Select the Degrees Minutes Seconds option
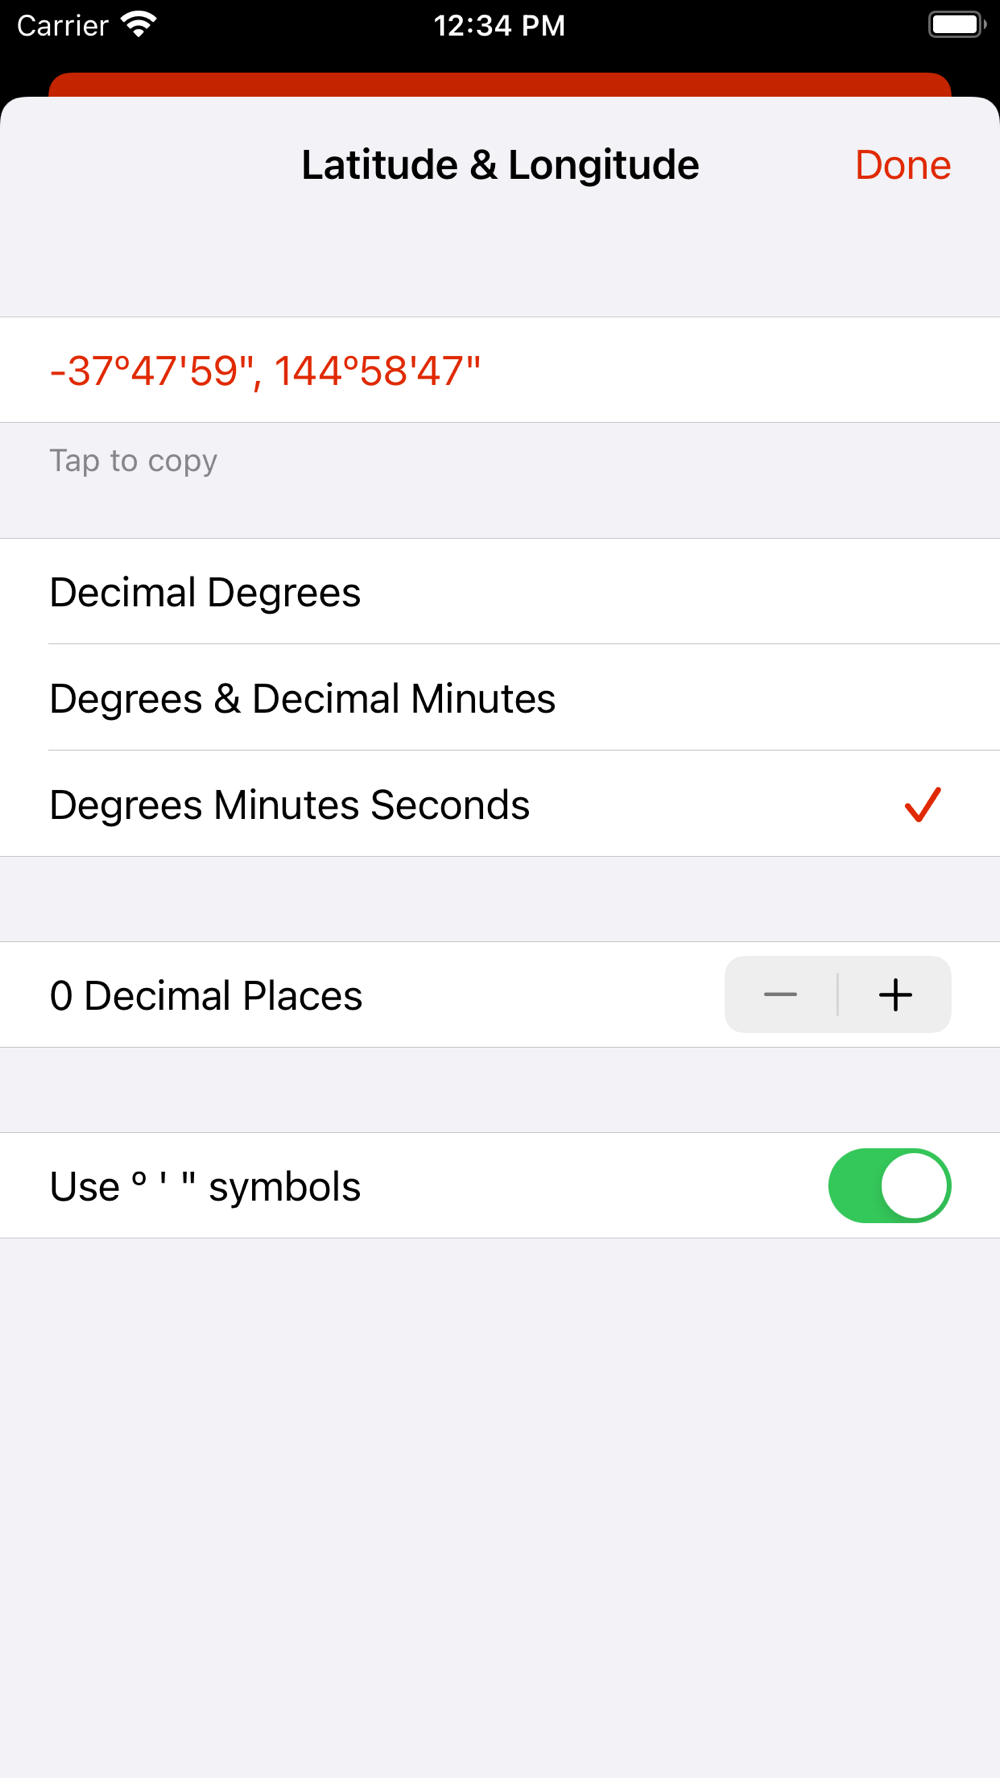This screenshot has width=1000, height=1778. pyautogui.click(x=289, y=804)
